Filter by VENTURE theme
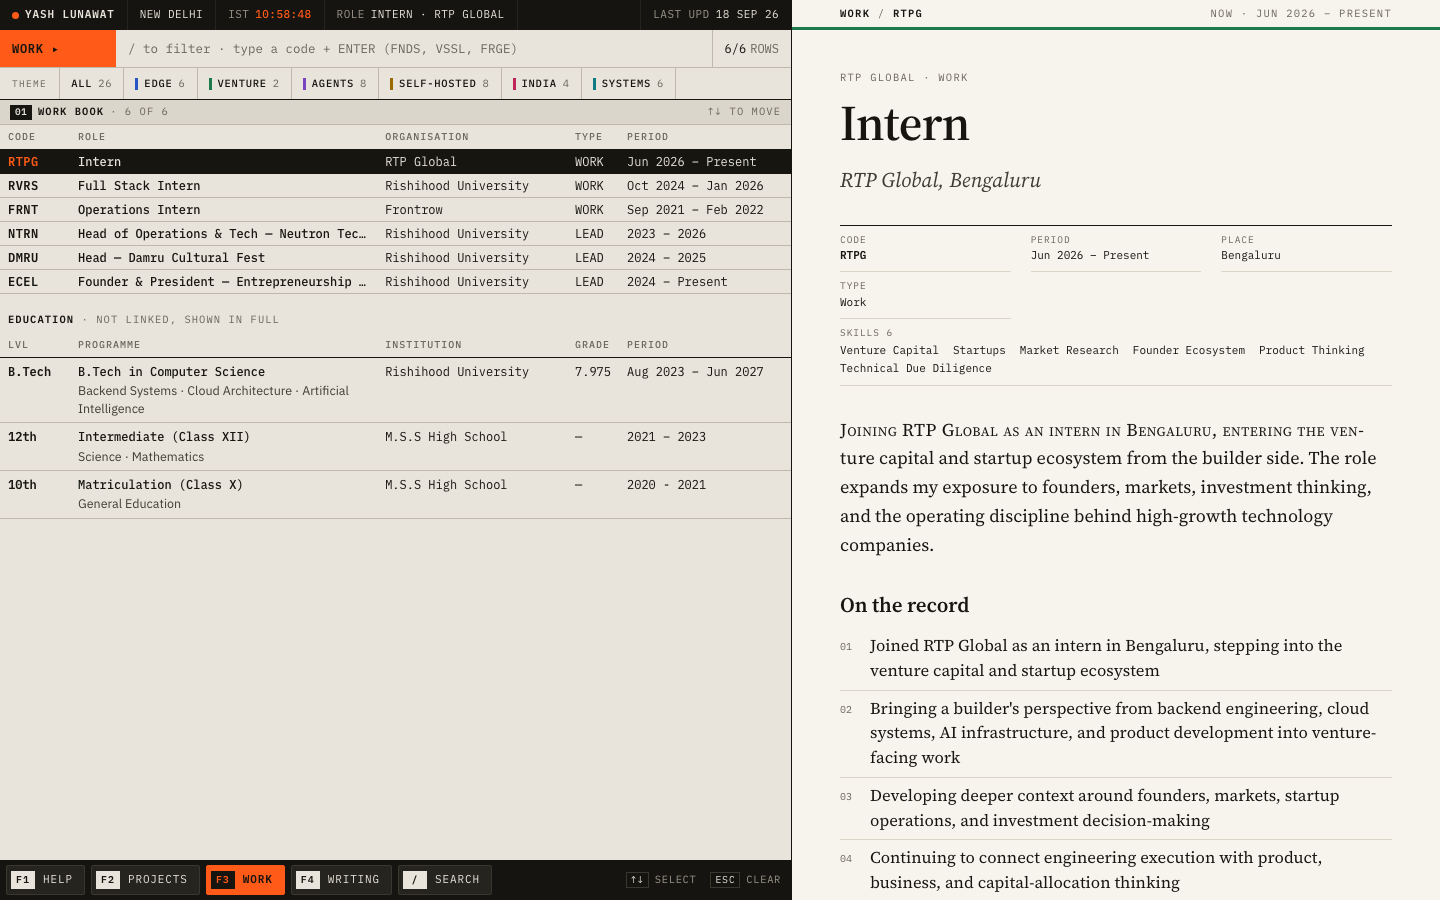The width and height of the screenshot is (1440, 900). tap(244, 84)
